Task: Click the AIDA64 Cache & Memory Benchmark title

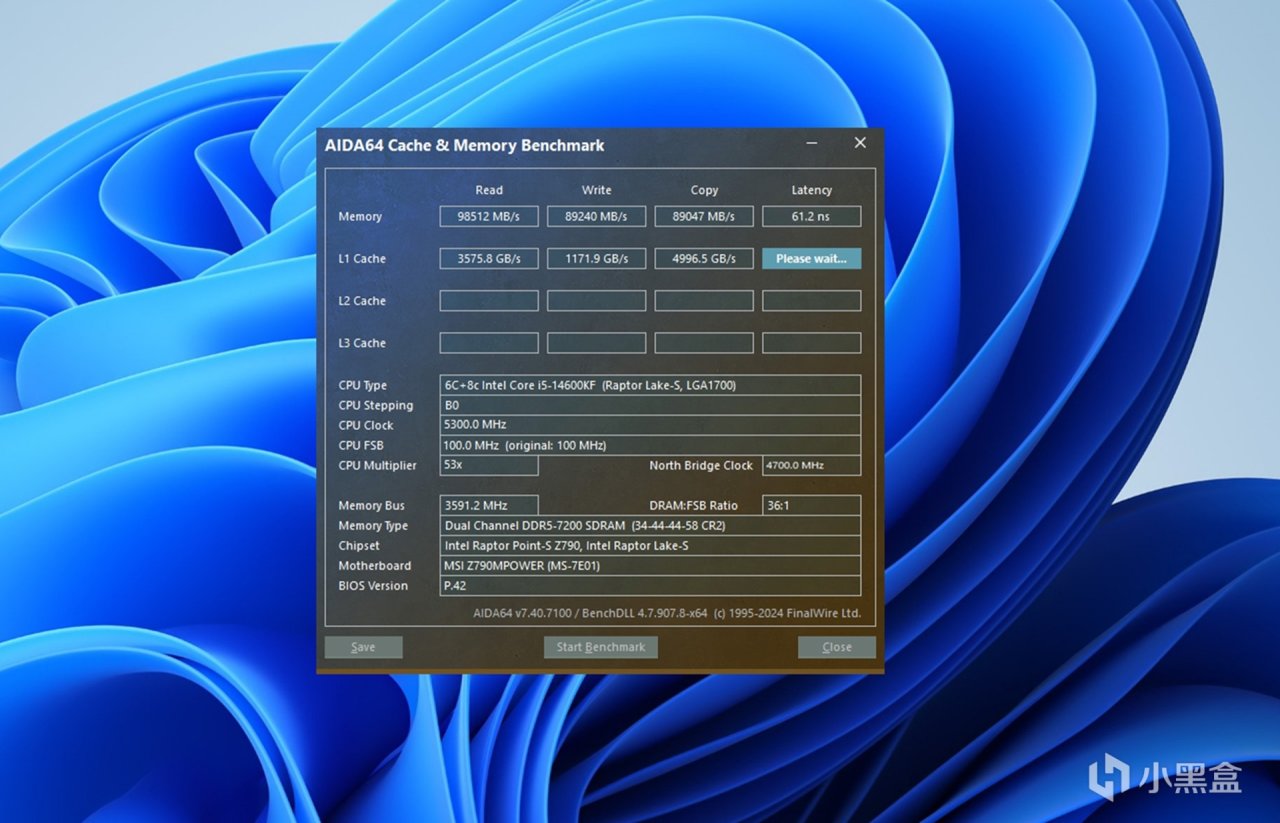Action: point(465,145)
